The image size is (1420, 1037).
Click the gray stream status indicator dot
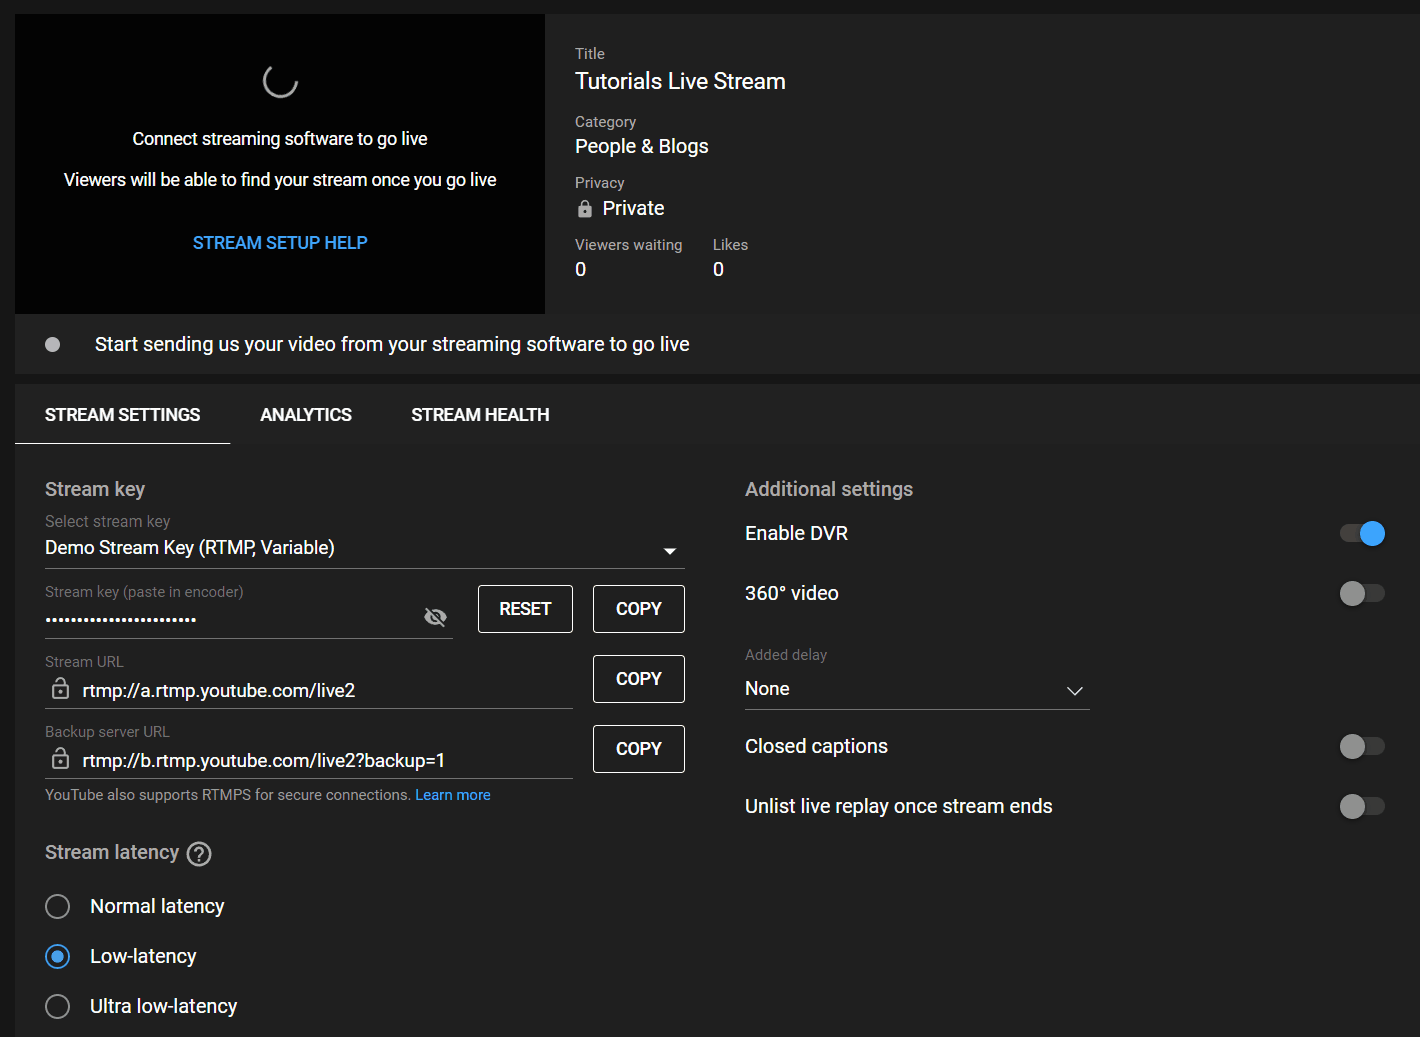(52, 344)
